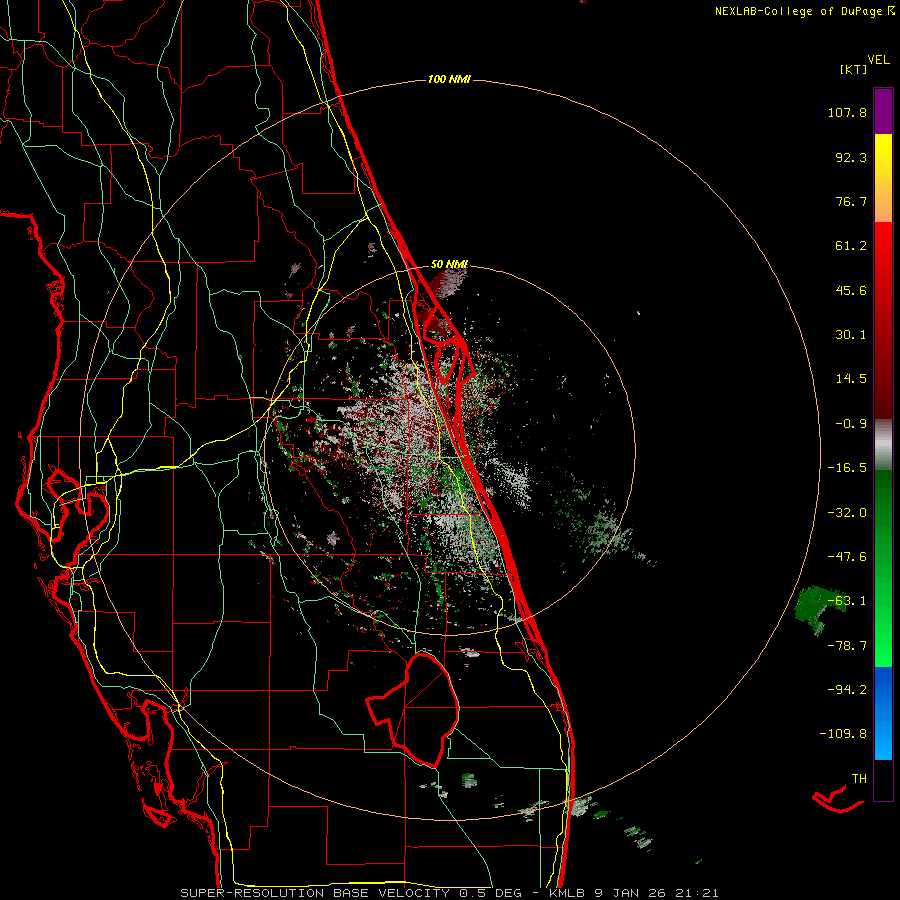Pick the gray near-zero segment of the velocity color bar

(883, 445)
